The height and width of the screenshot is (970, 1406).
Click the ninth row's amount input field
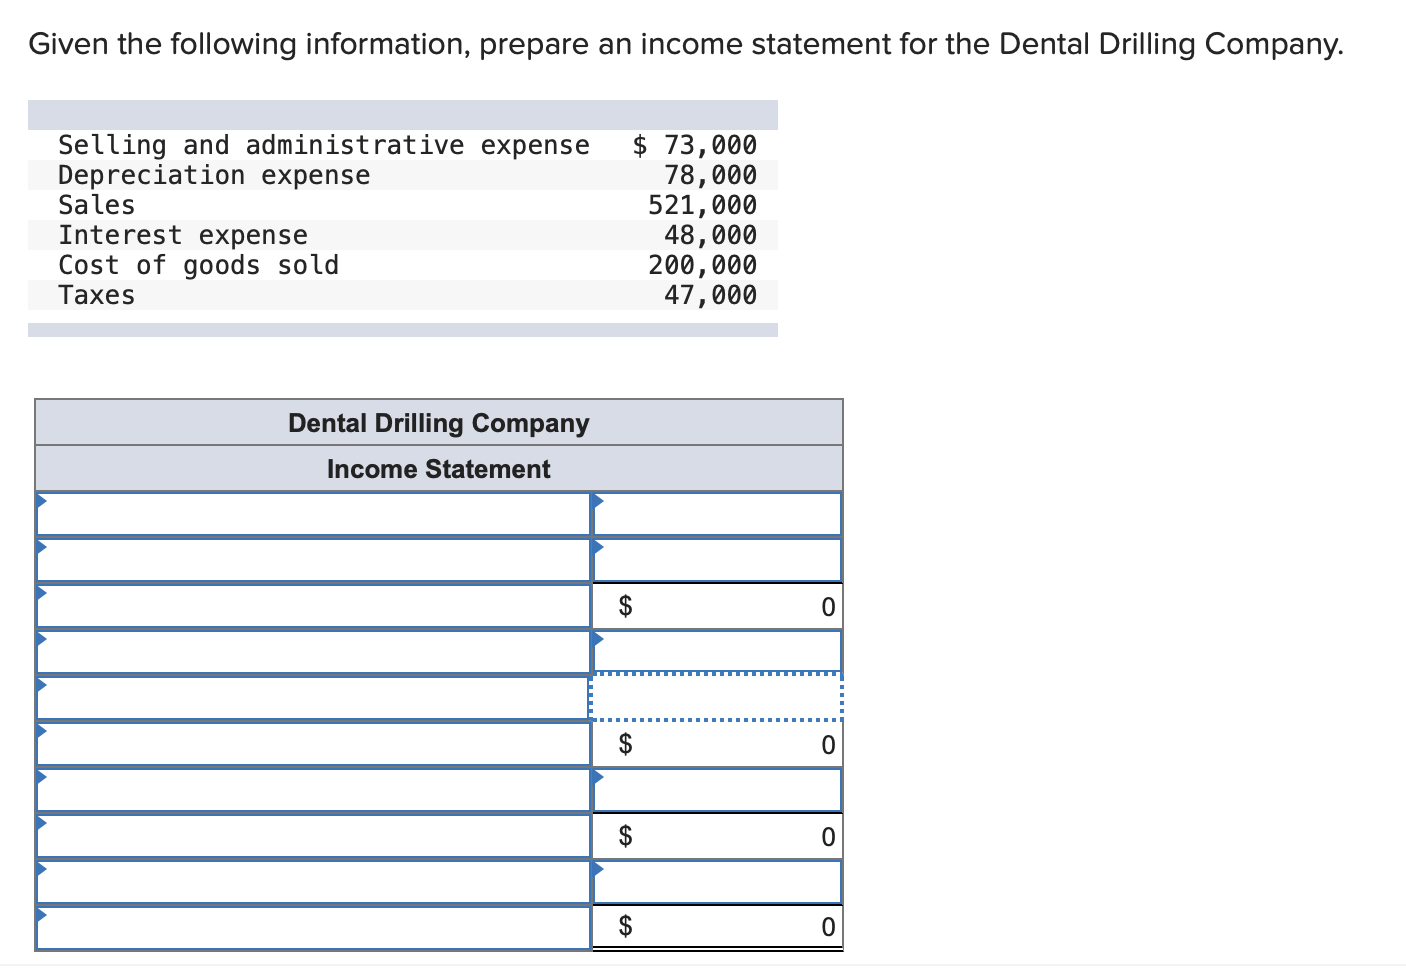(717, 882)
